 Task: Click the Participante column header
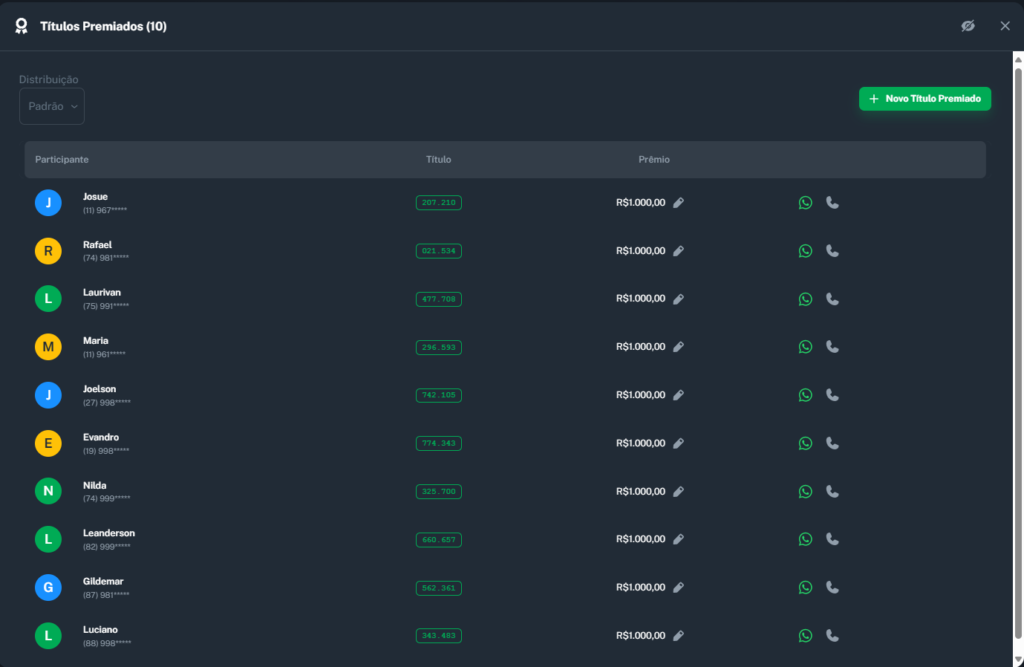pos(62,160)
